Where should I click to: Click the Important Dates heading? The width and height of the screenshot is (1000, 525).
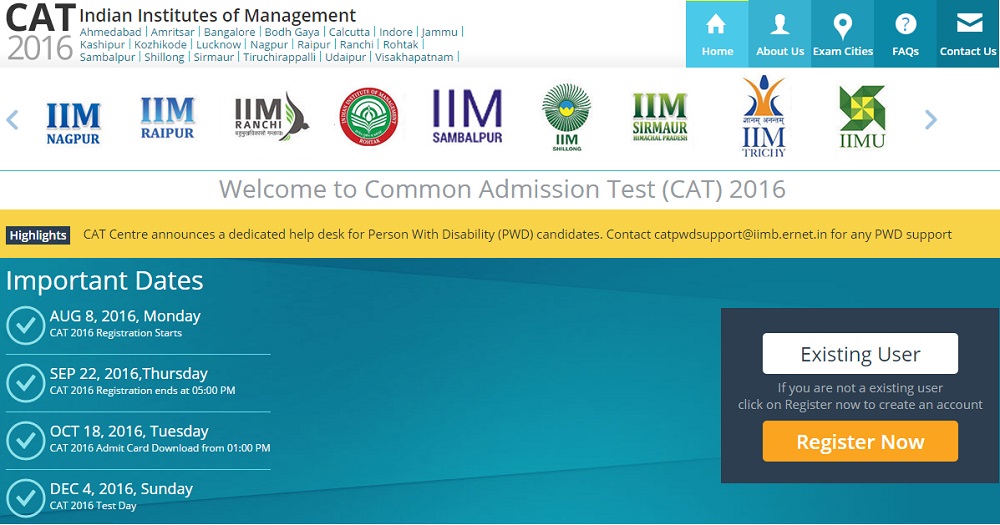(x=105, y=281)
